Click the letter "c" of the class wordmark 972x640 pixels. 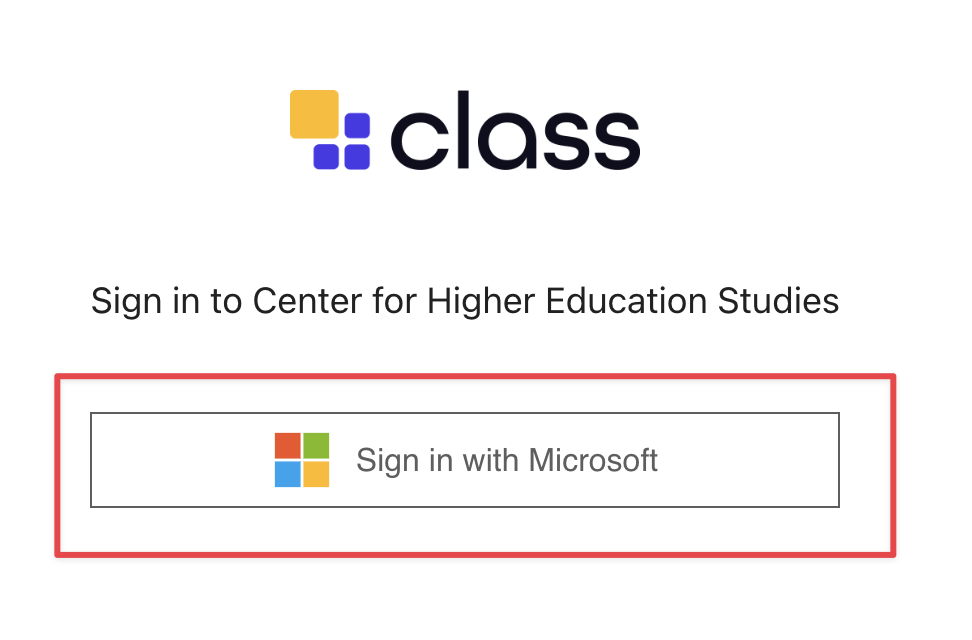416,140
